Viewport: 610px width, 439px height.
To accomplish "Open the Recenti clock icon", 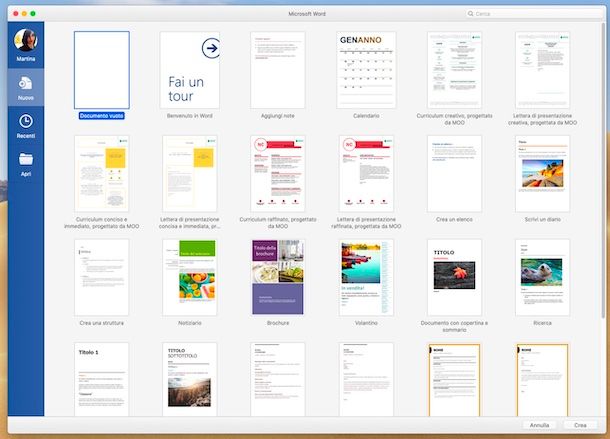I will 26,121.
